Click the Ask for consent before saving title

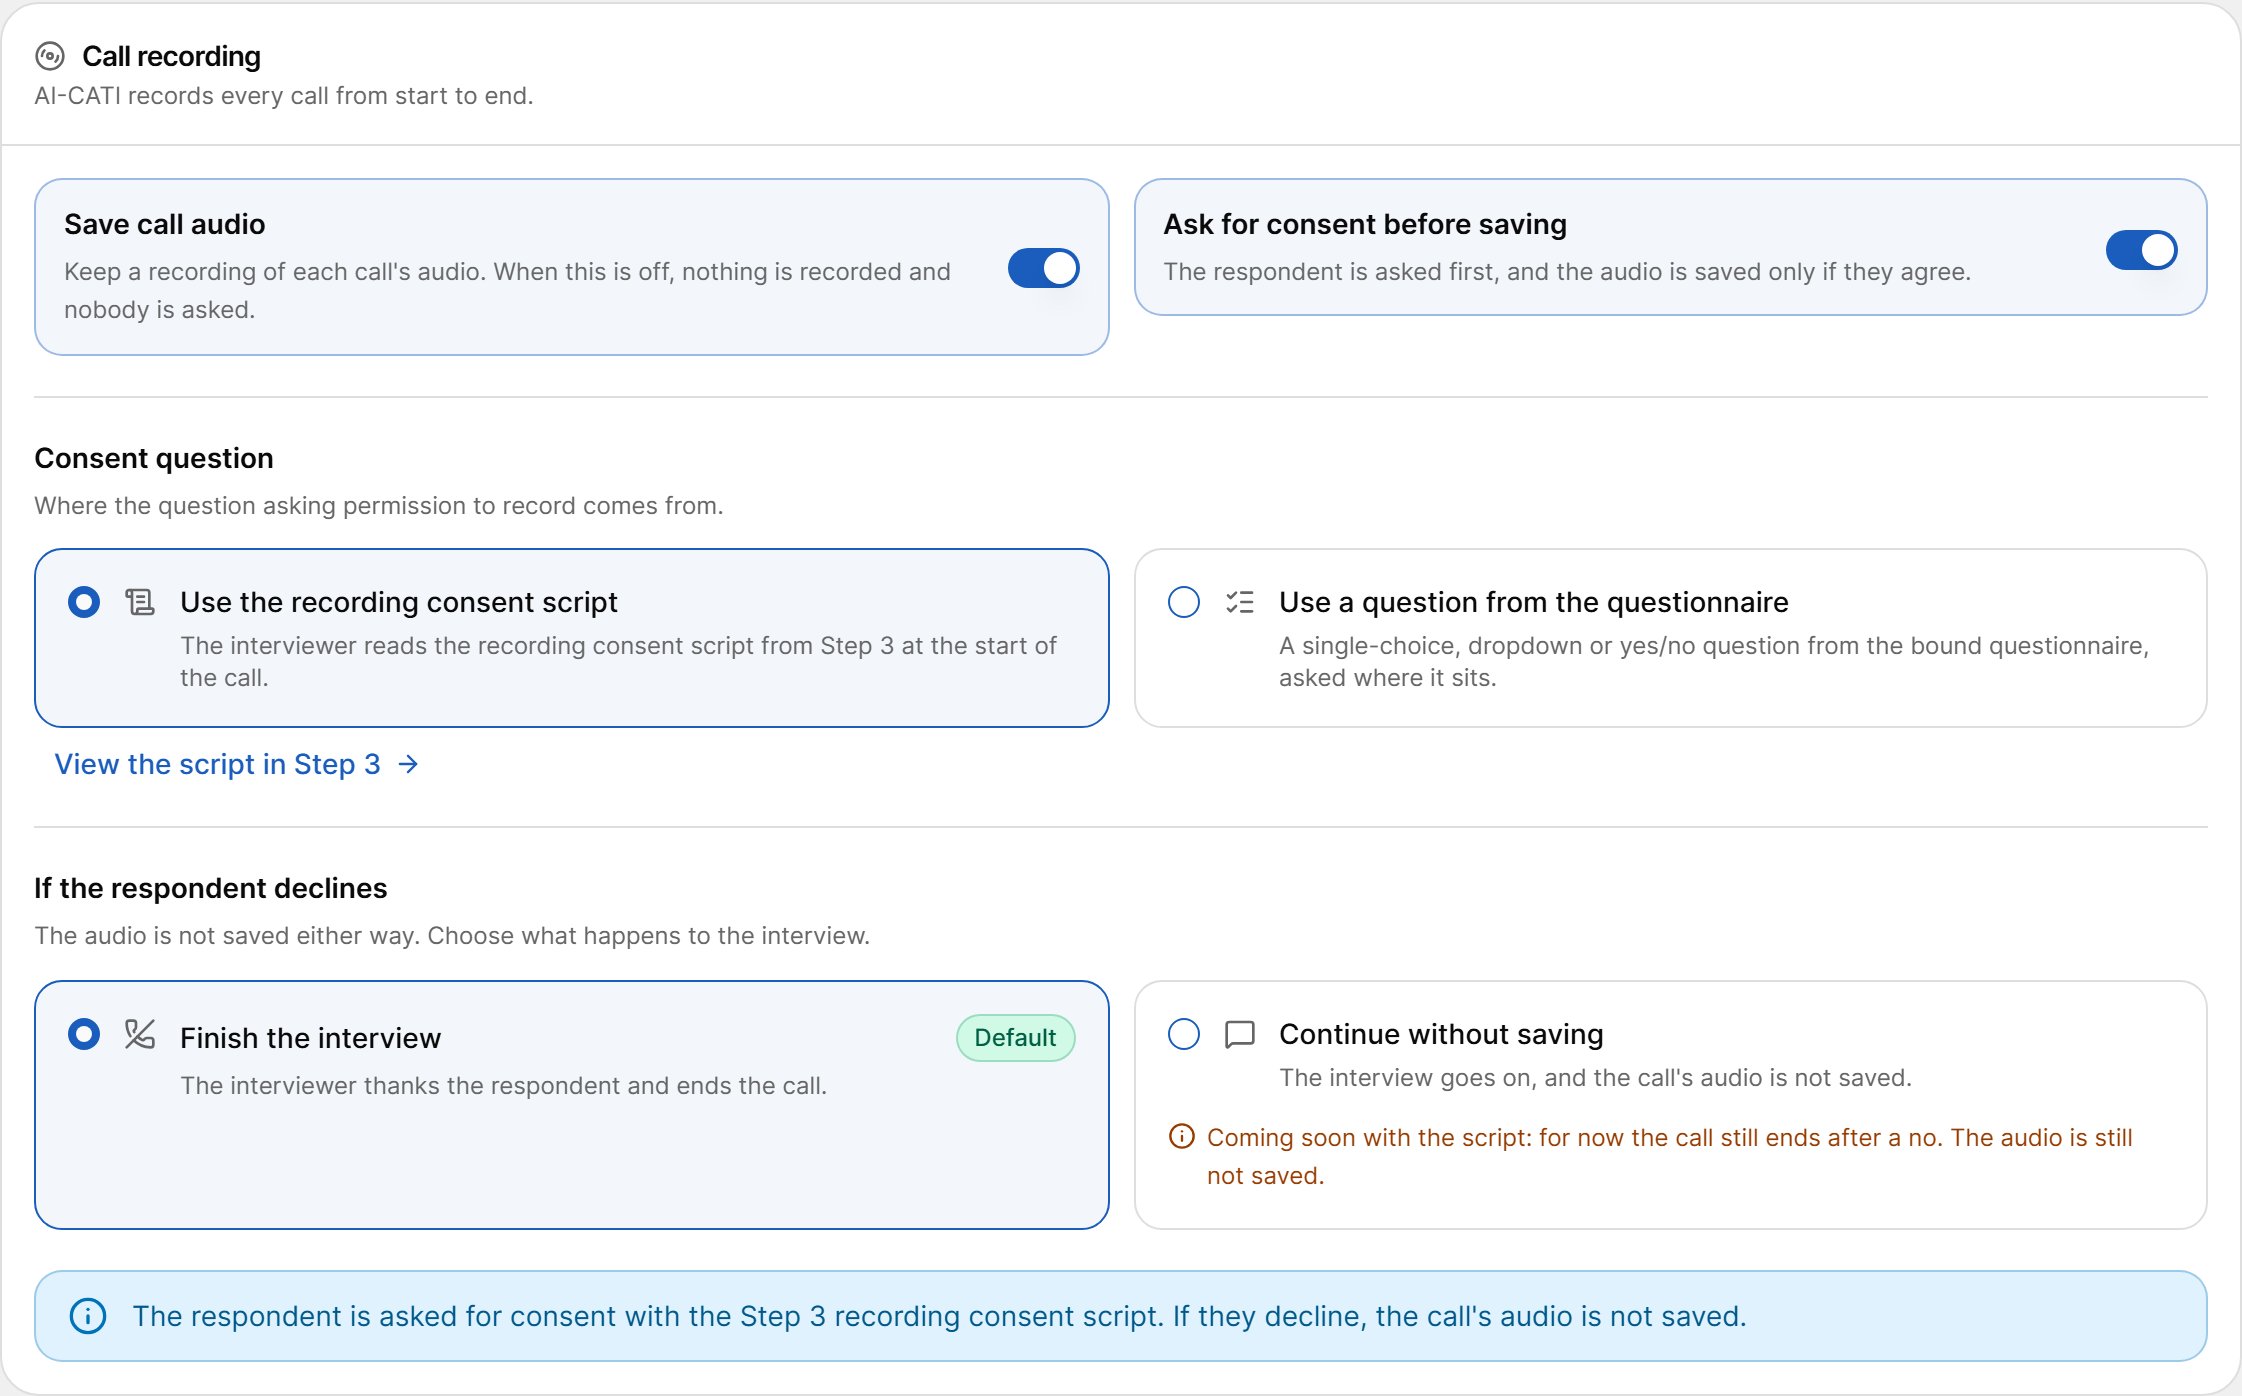click(1365, 224)
